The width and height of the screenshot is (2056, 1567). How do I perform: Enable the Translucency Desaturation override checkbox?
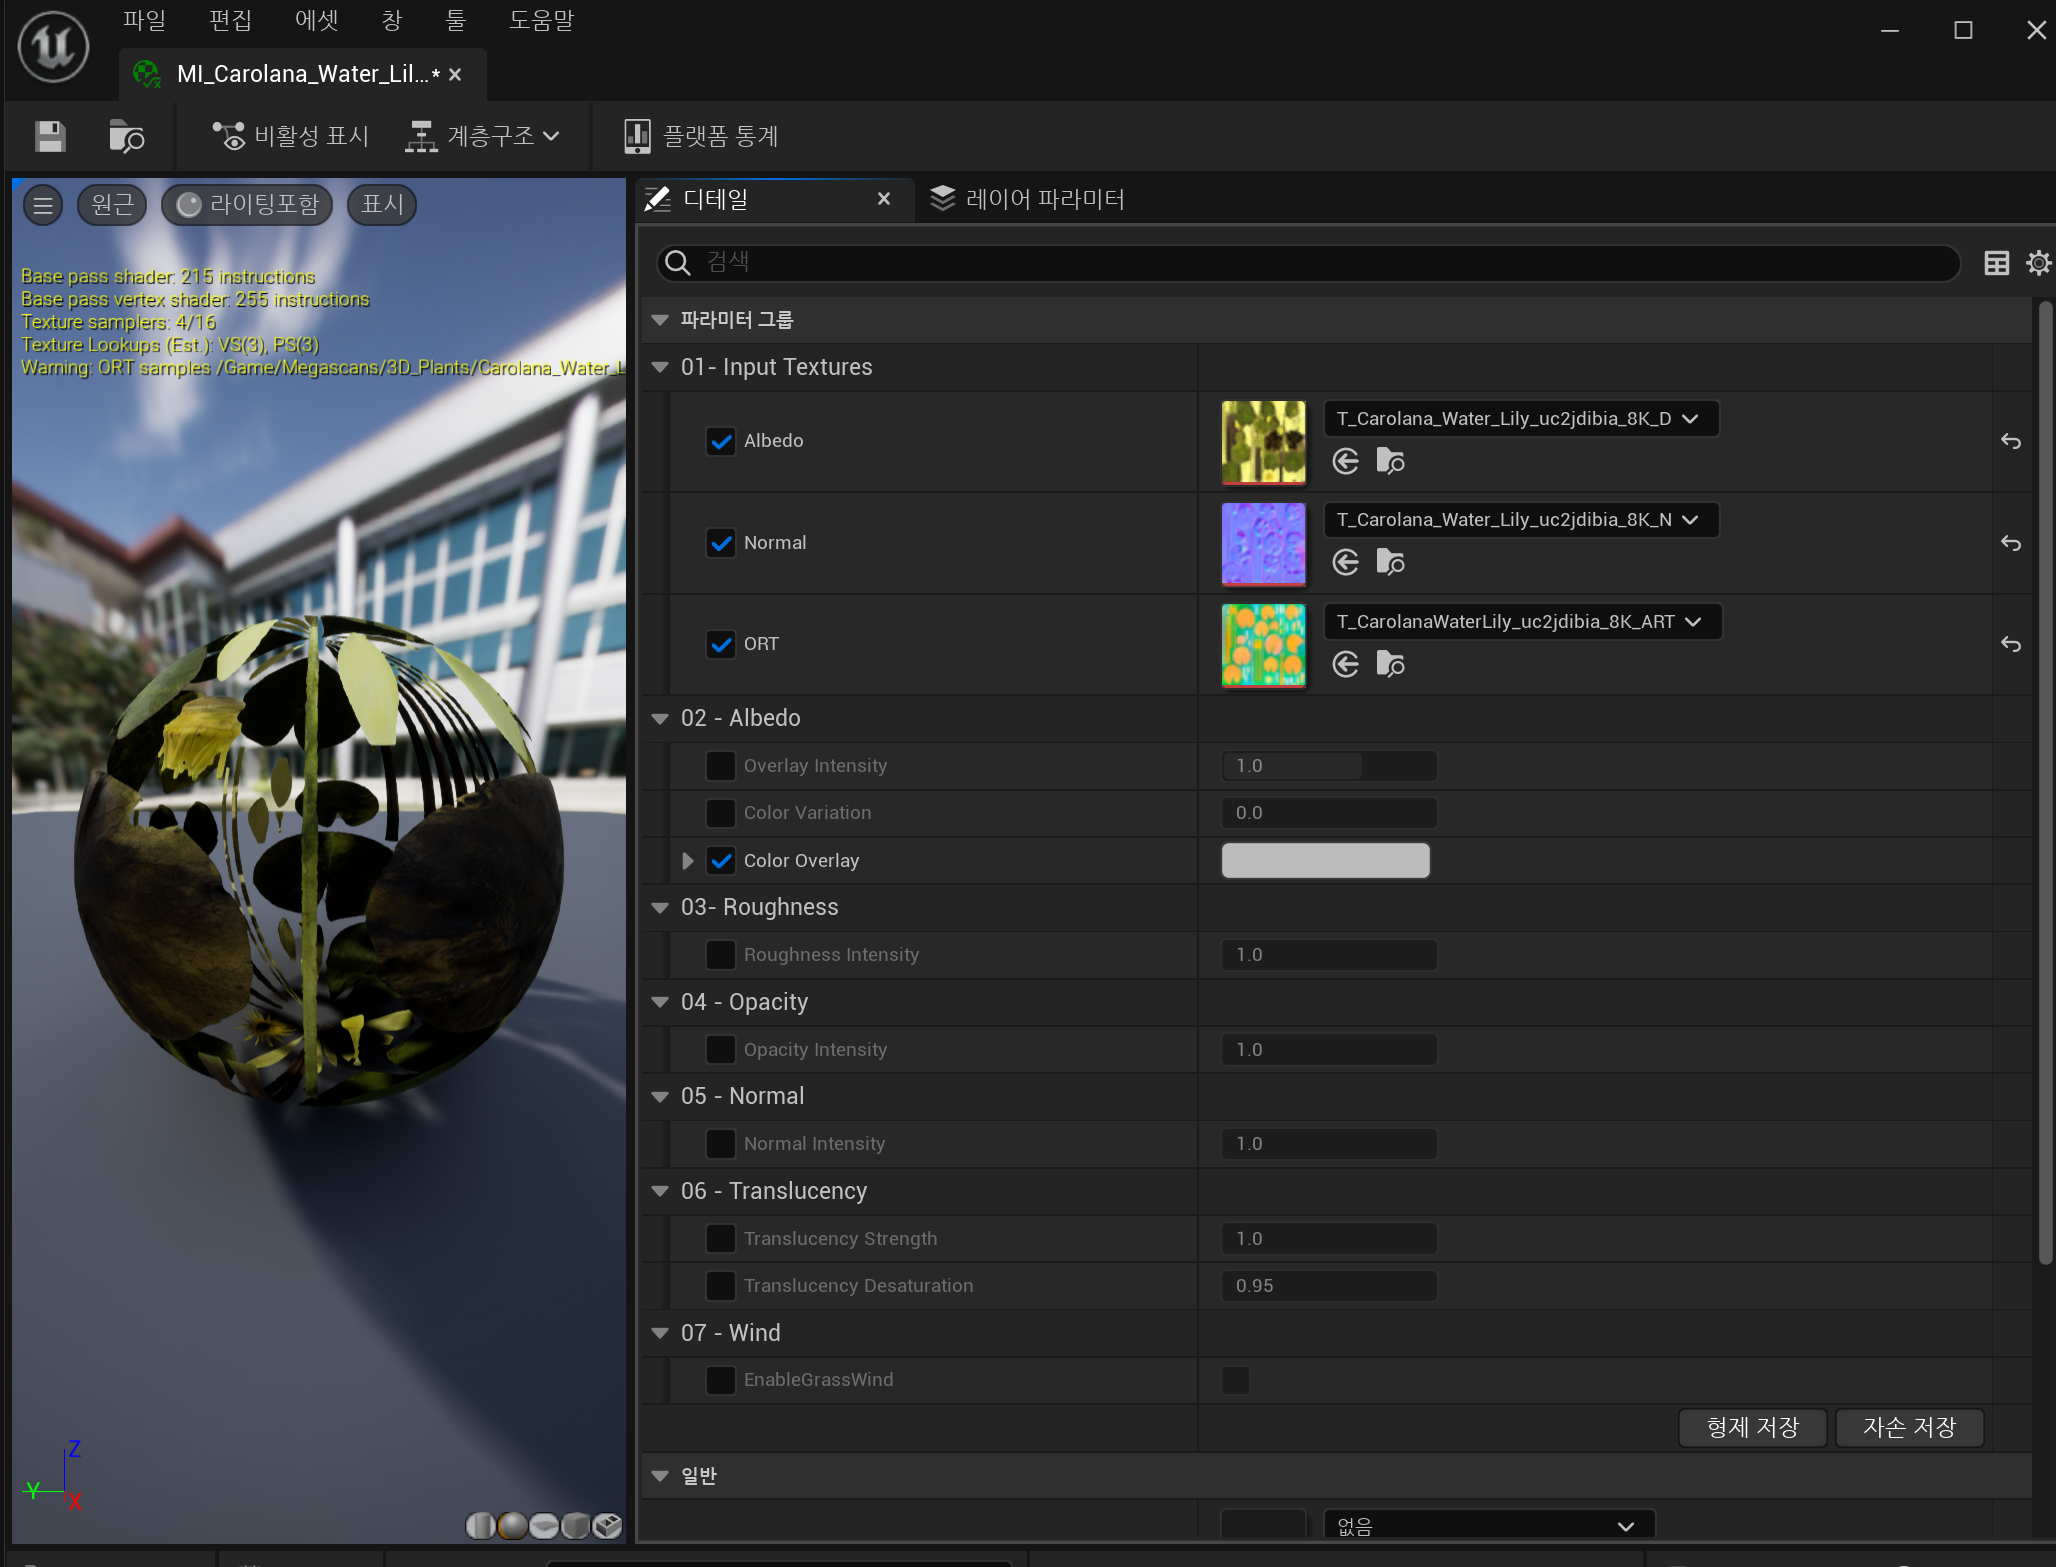pyautogui.click(x=721, y=1286)
